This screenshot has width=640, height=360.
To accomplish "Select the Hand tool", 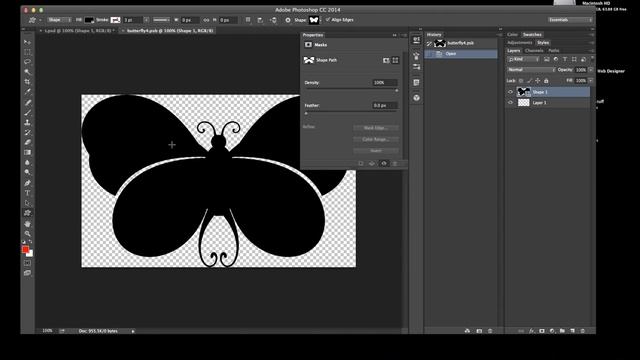I will tap(27, 224).
